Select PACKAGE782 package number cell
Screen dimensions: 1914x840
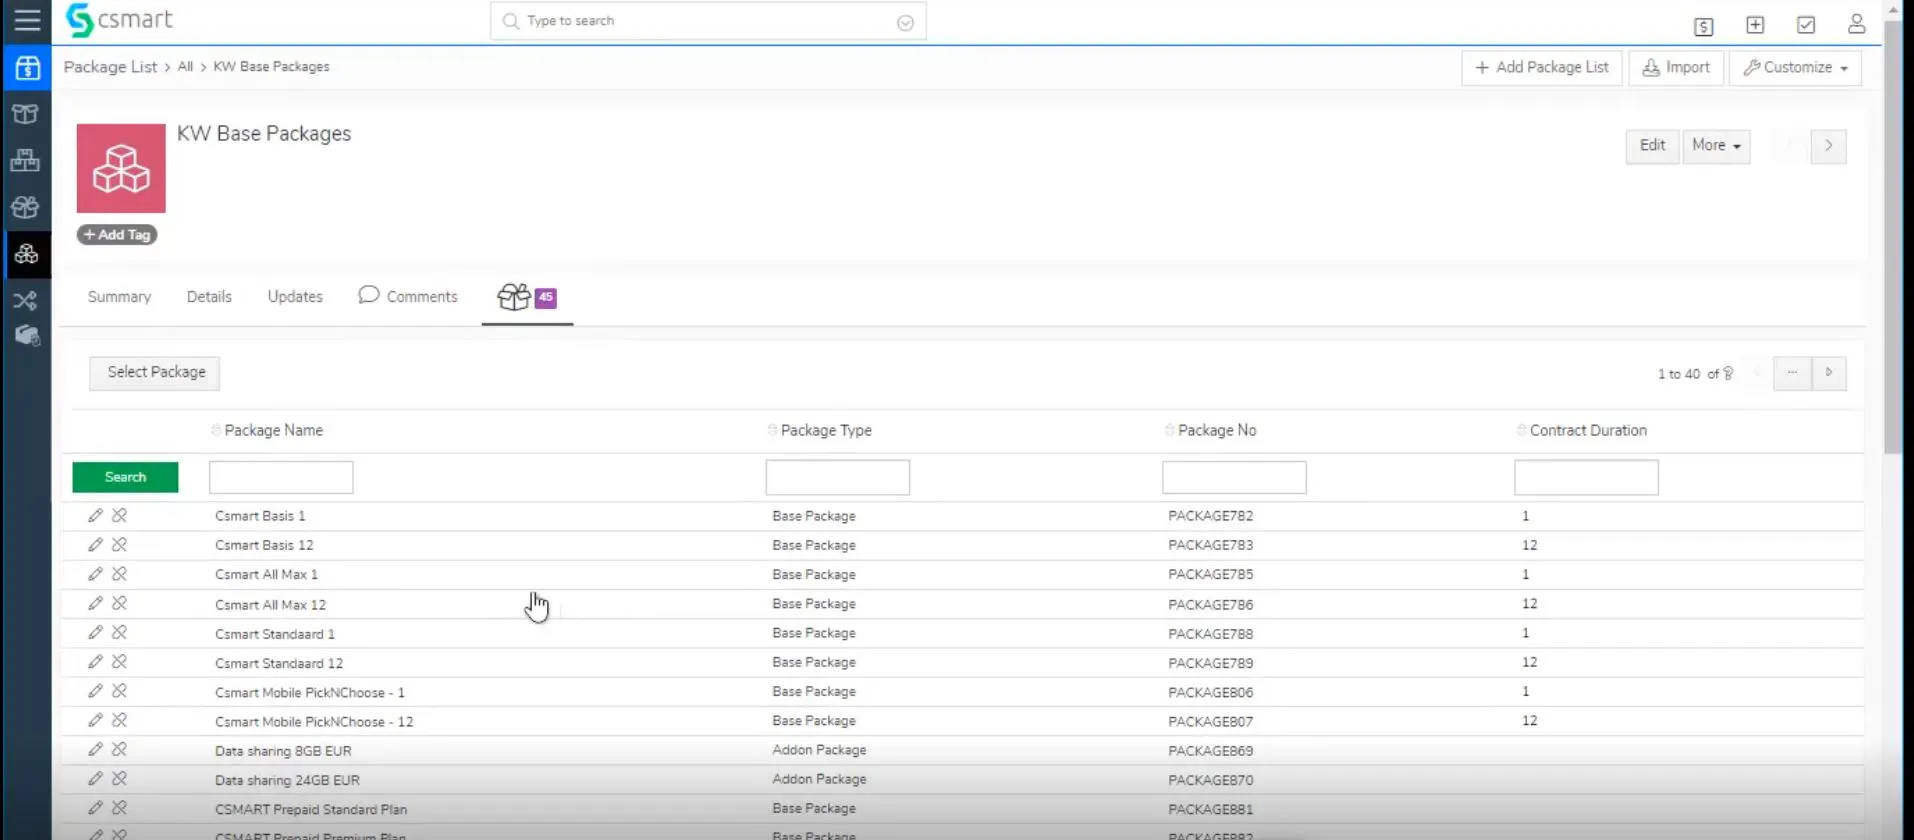1210,516
